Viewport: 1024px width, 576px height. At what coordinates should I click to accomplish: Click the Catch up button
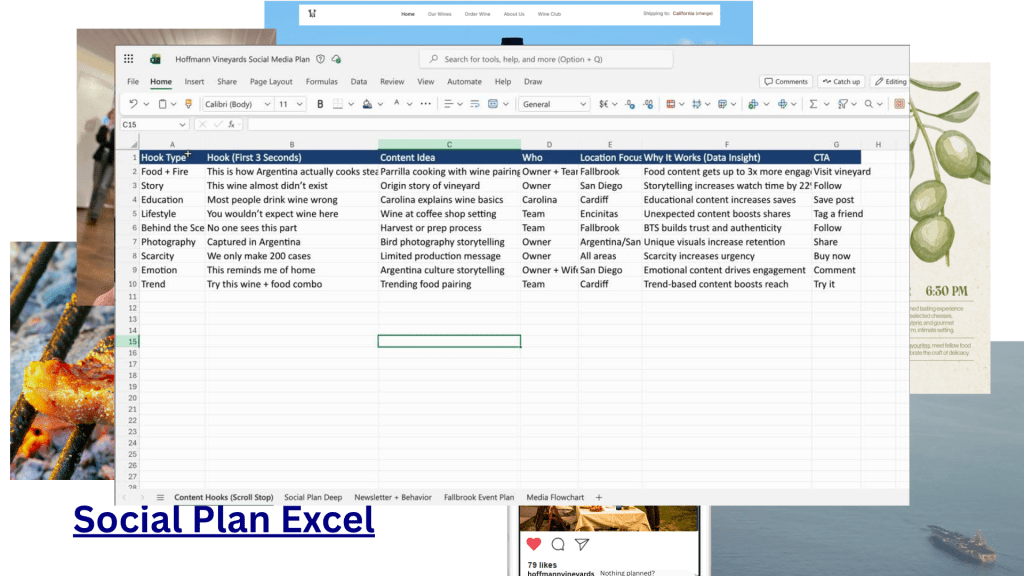[841, 82]
